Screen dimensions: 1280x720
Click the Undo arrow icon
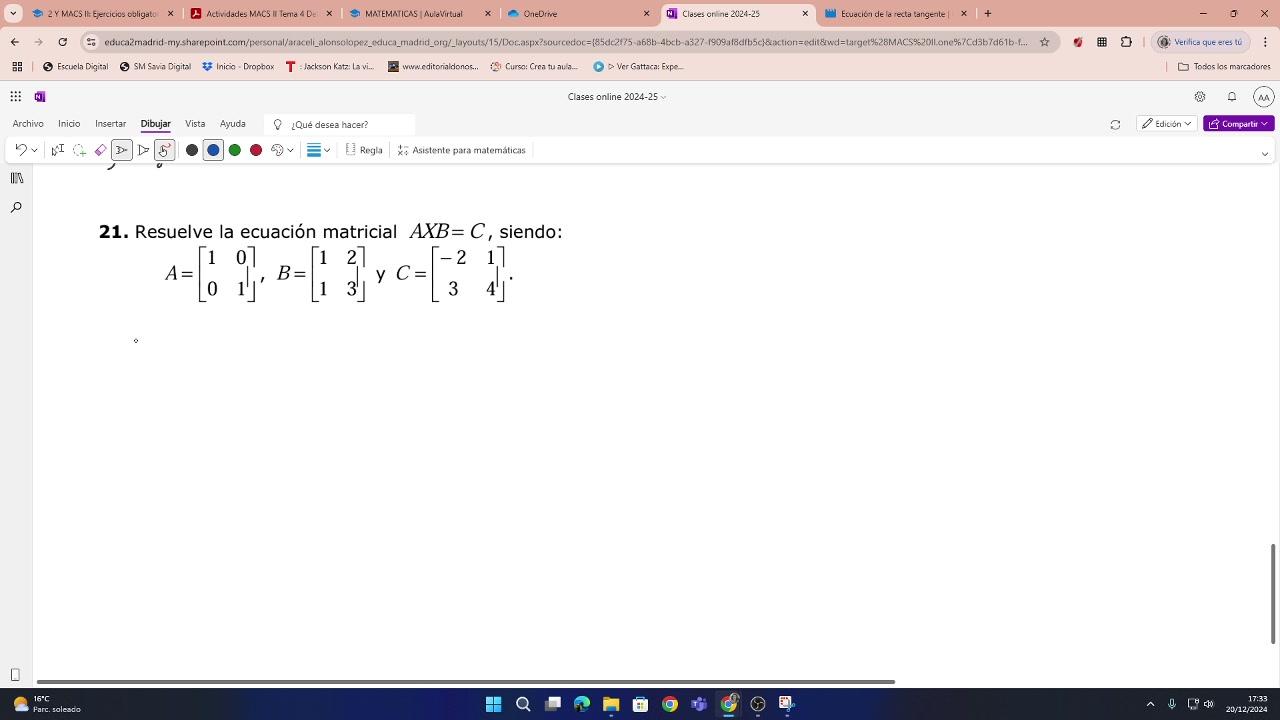[x=20, y=150]
